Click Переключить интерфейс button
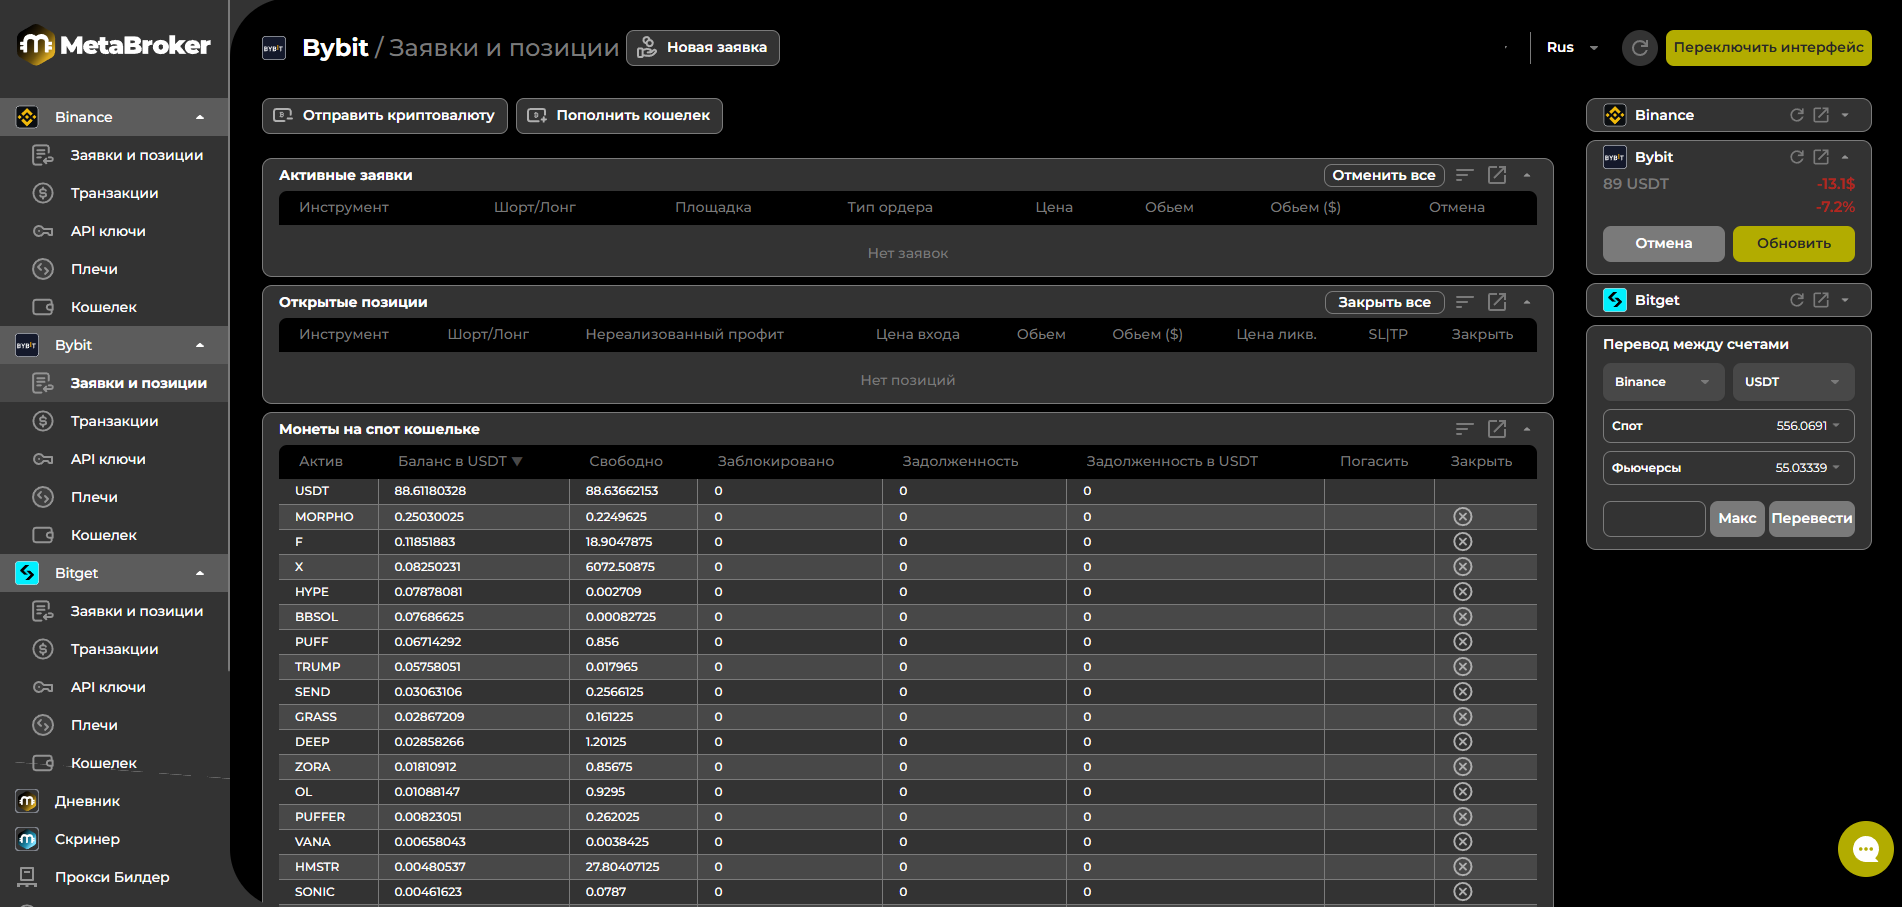The height and width of the screenshot is (907, 1902). (x=1768, y=48)
